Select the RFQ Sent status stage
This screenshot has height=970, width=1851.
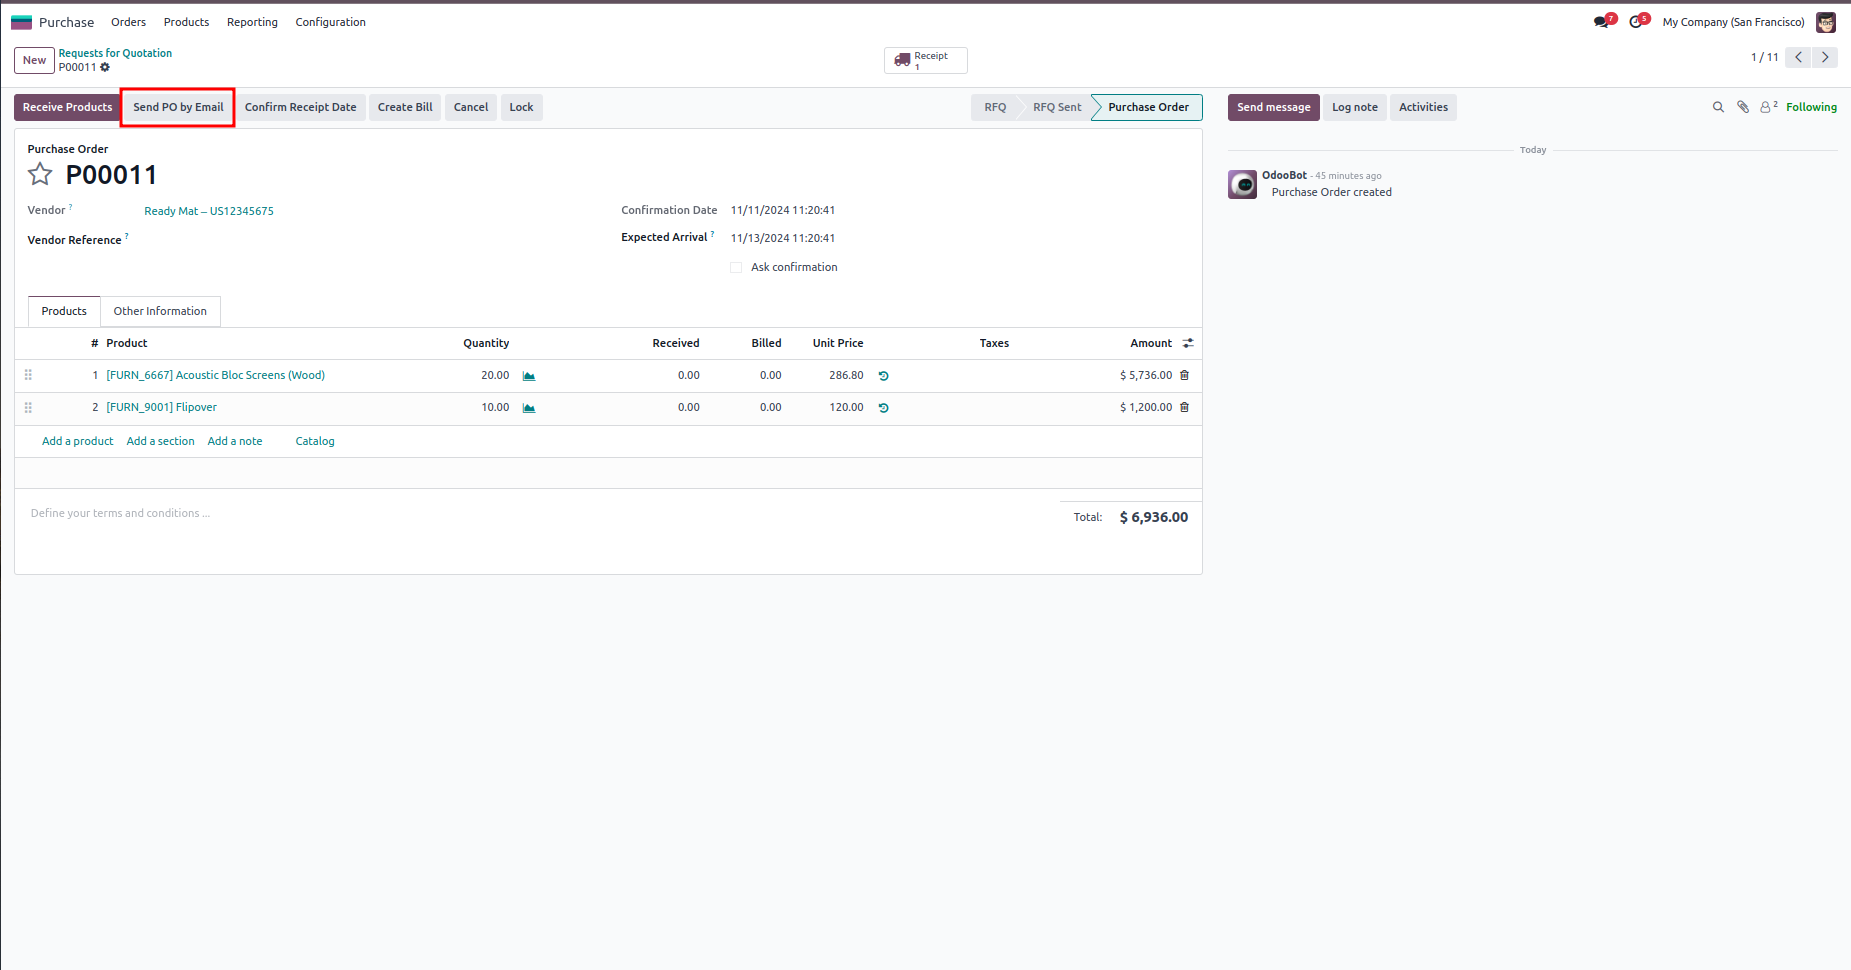click(1057, 107)
